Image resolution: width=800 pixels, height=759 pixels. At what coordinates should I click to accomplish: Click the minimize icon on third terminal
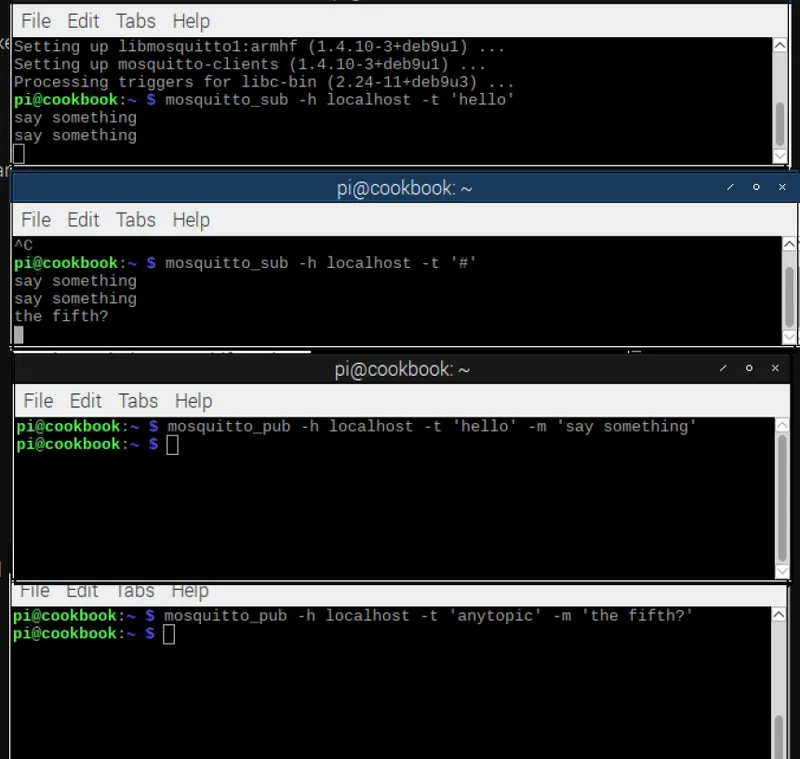tap(723, 369)
